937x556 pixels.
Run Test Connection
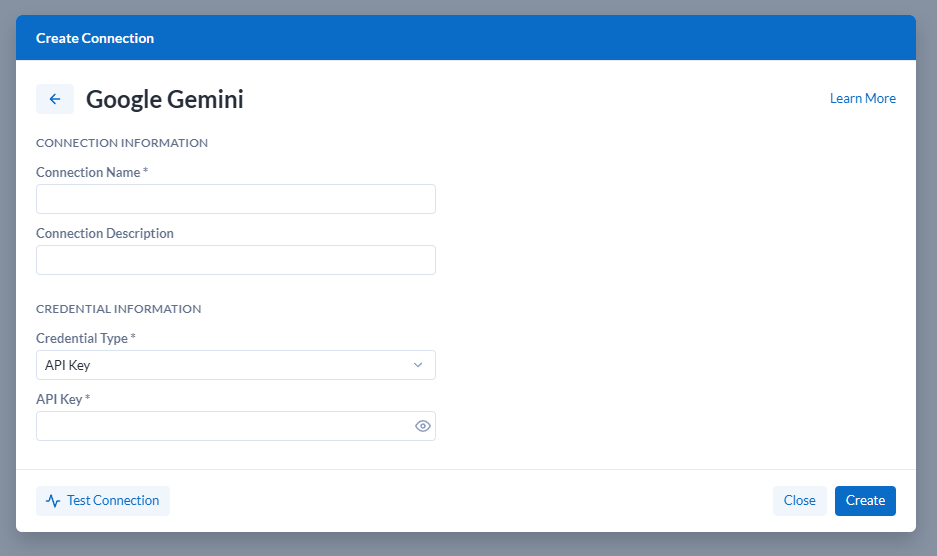point(103,501)
